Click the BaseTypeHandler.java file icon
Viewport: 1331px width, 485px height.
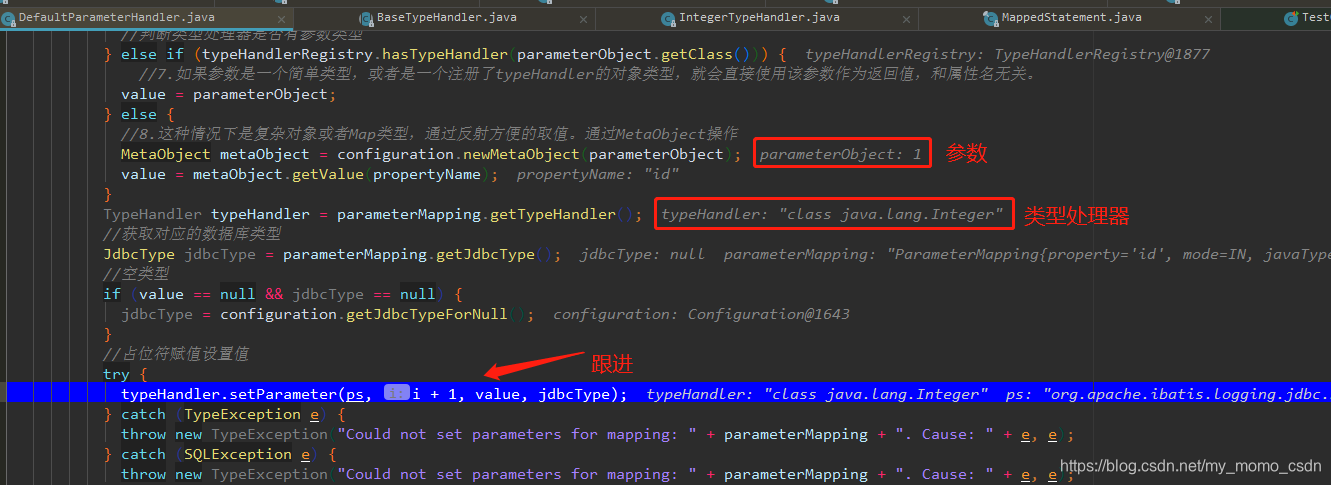click(x=366, y=18)
